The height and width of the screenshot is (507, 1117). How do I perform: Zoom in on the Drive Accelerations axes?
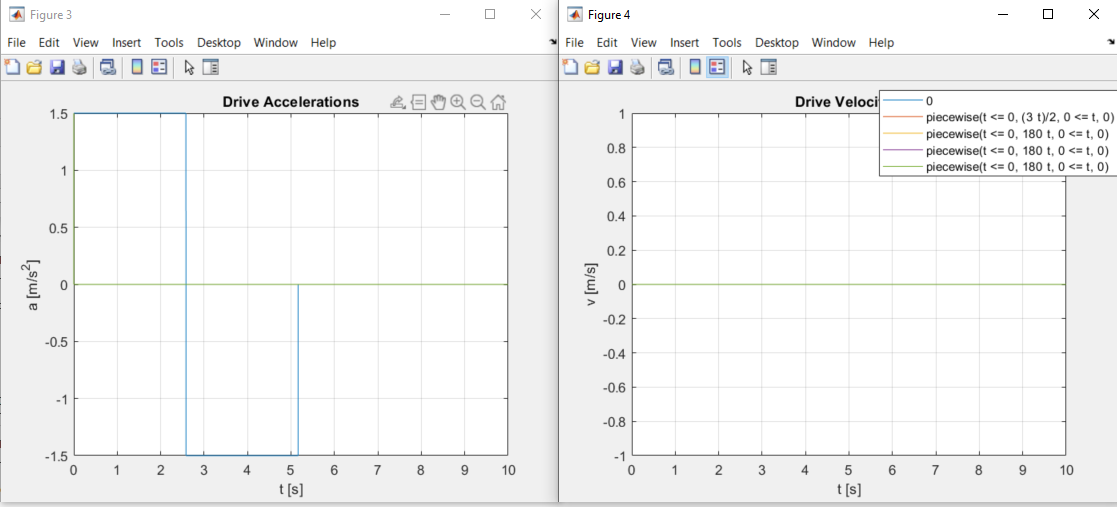tap(458, 102)
